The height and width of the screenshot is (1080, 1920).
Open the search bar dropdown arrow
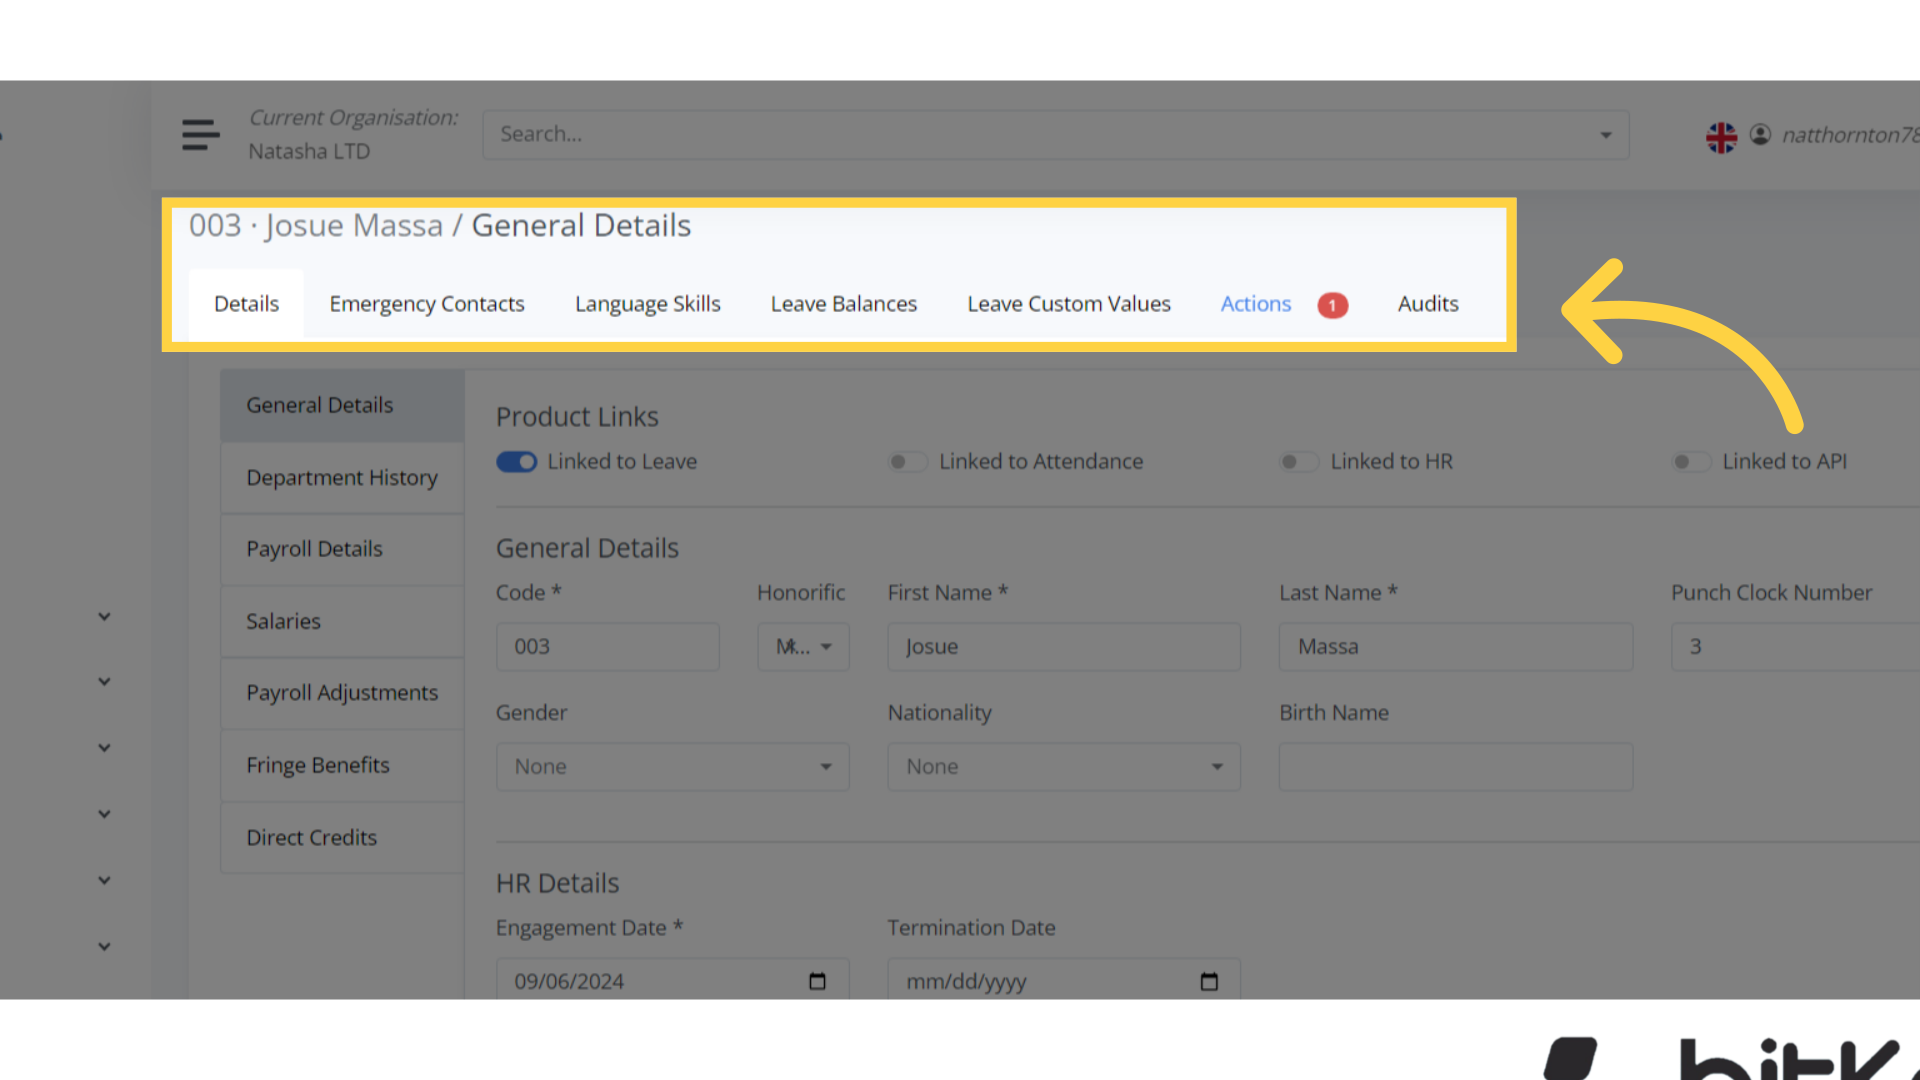click(x=1605, y=134)
